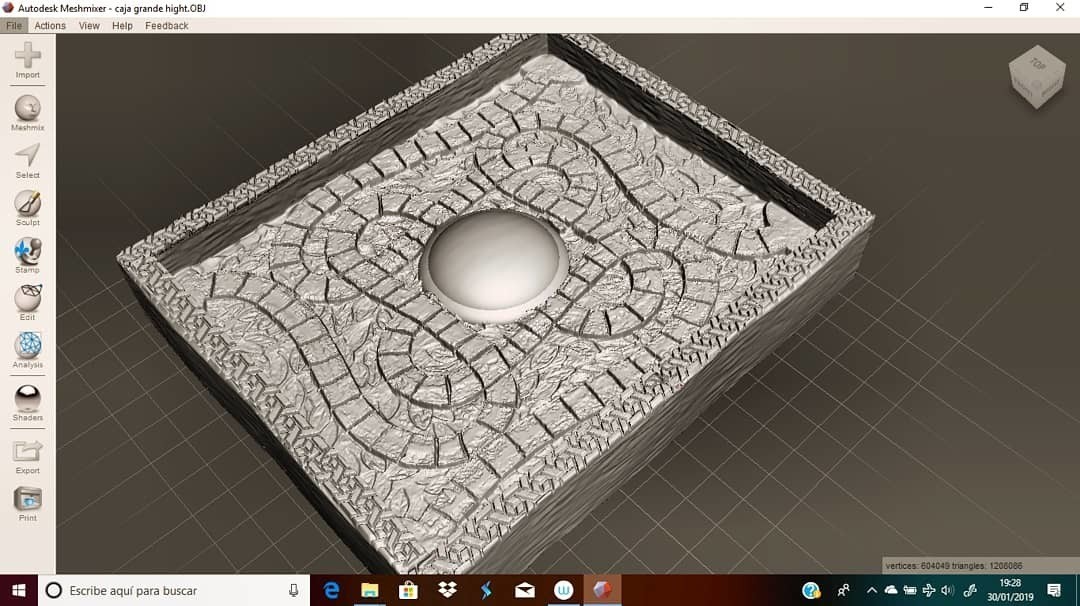Open the help icon in system tray
The image size is (1080, 606).
[811, 590]
